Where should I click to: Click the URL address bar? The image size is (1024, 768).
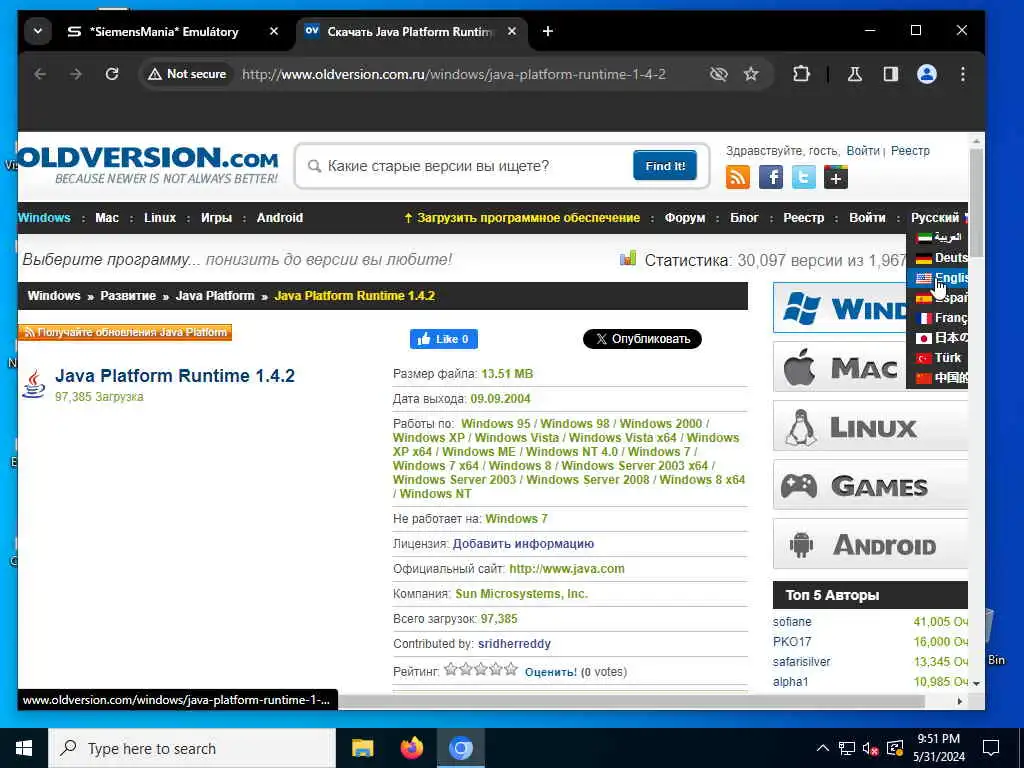coord(454,74)
